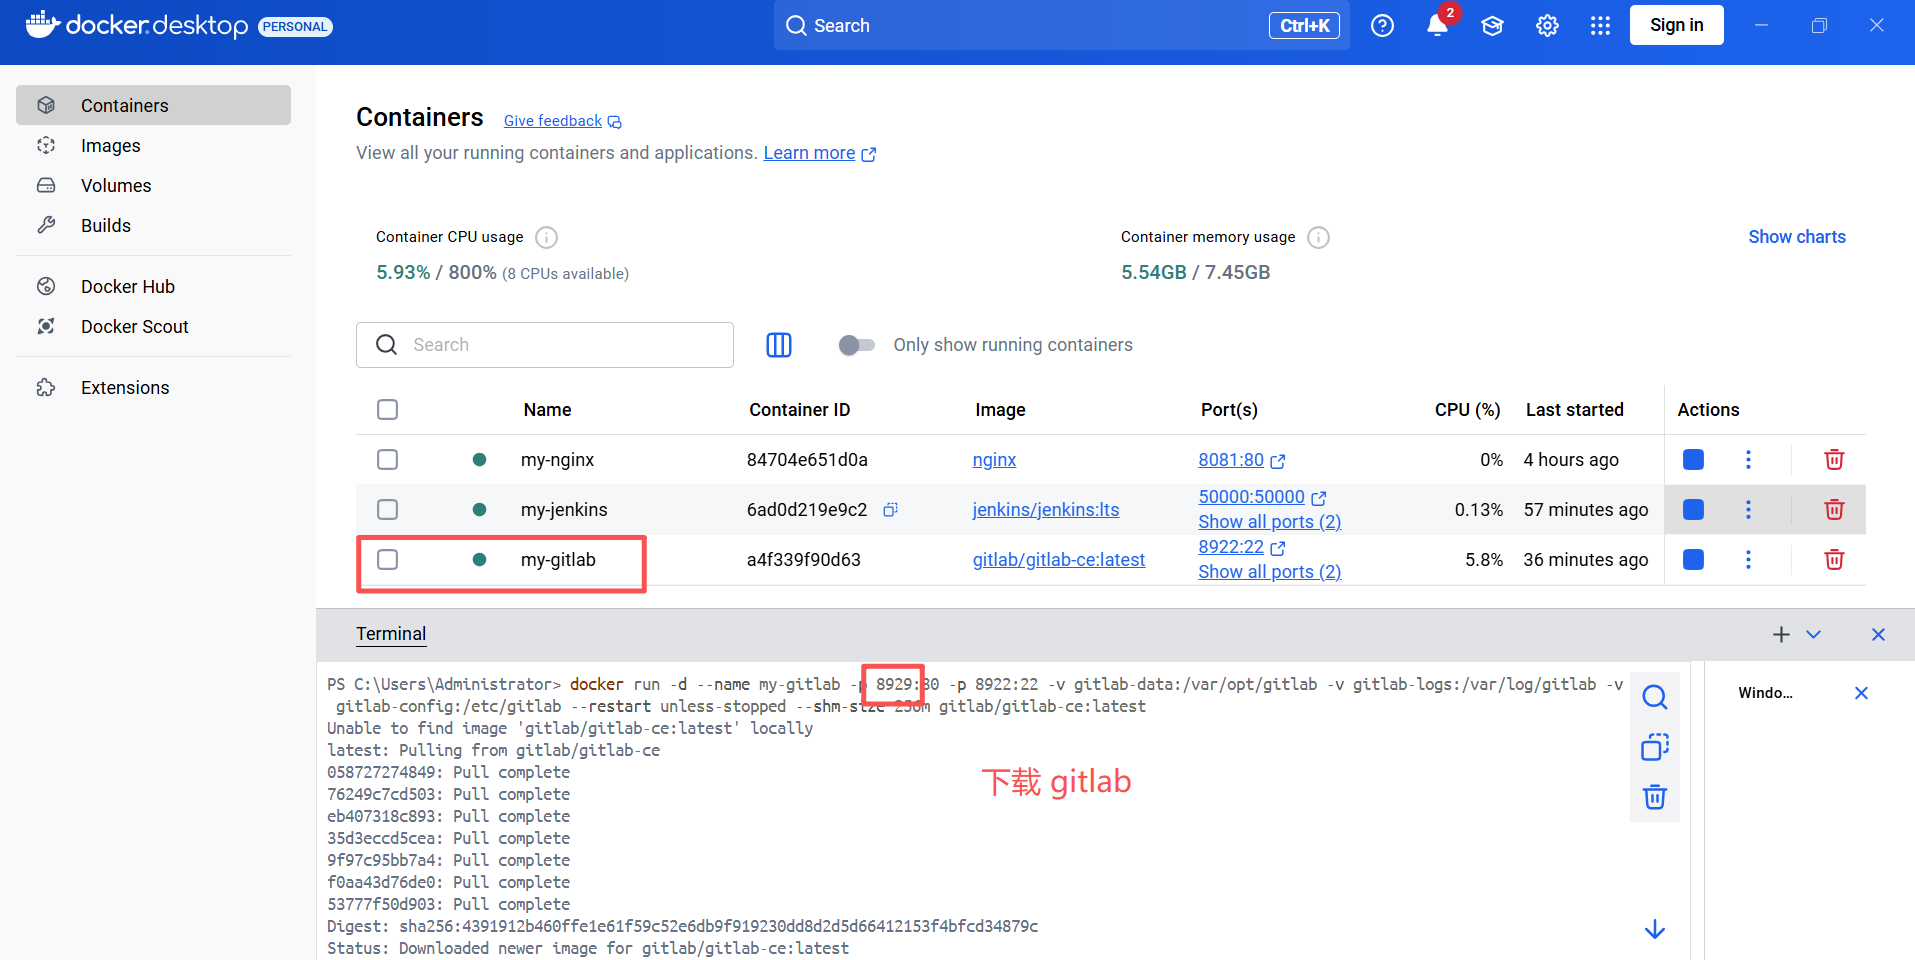Image resolution: width=1915 pixels, height=960 pixels.
Task: Click Container memory usage info icon
Action: tap(1318, 237)
